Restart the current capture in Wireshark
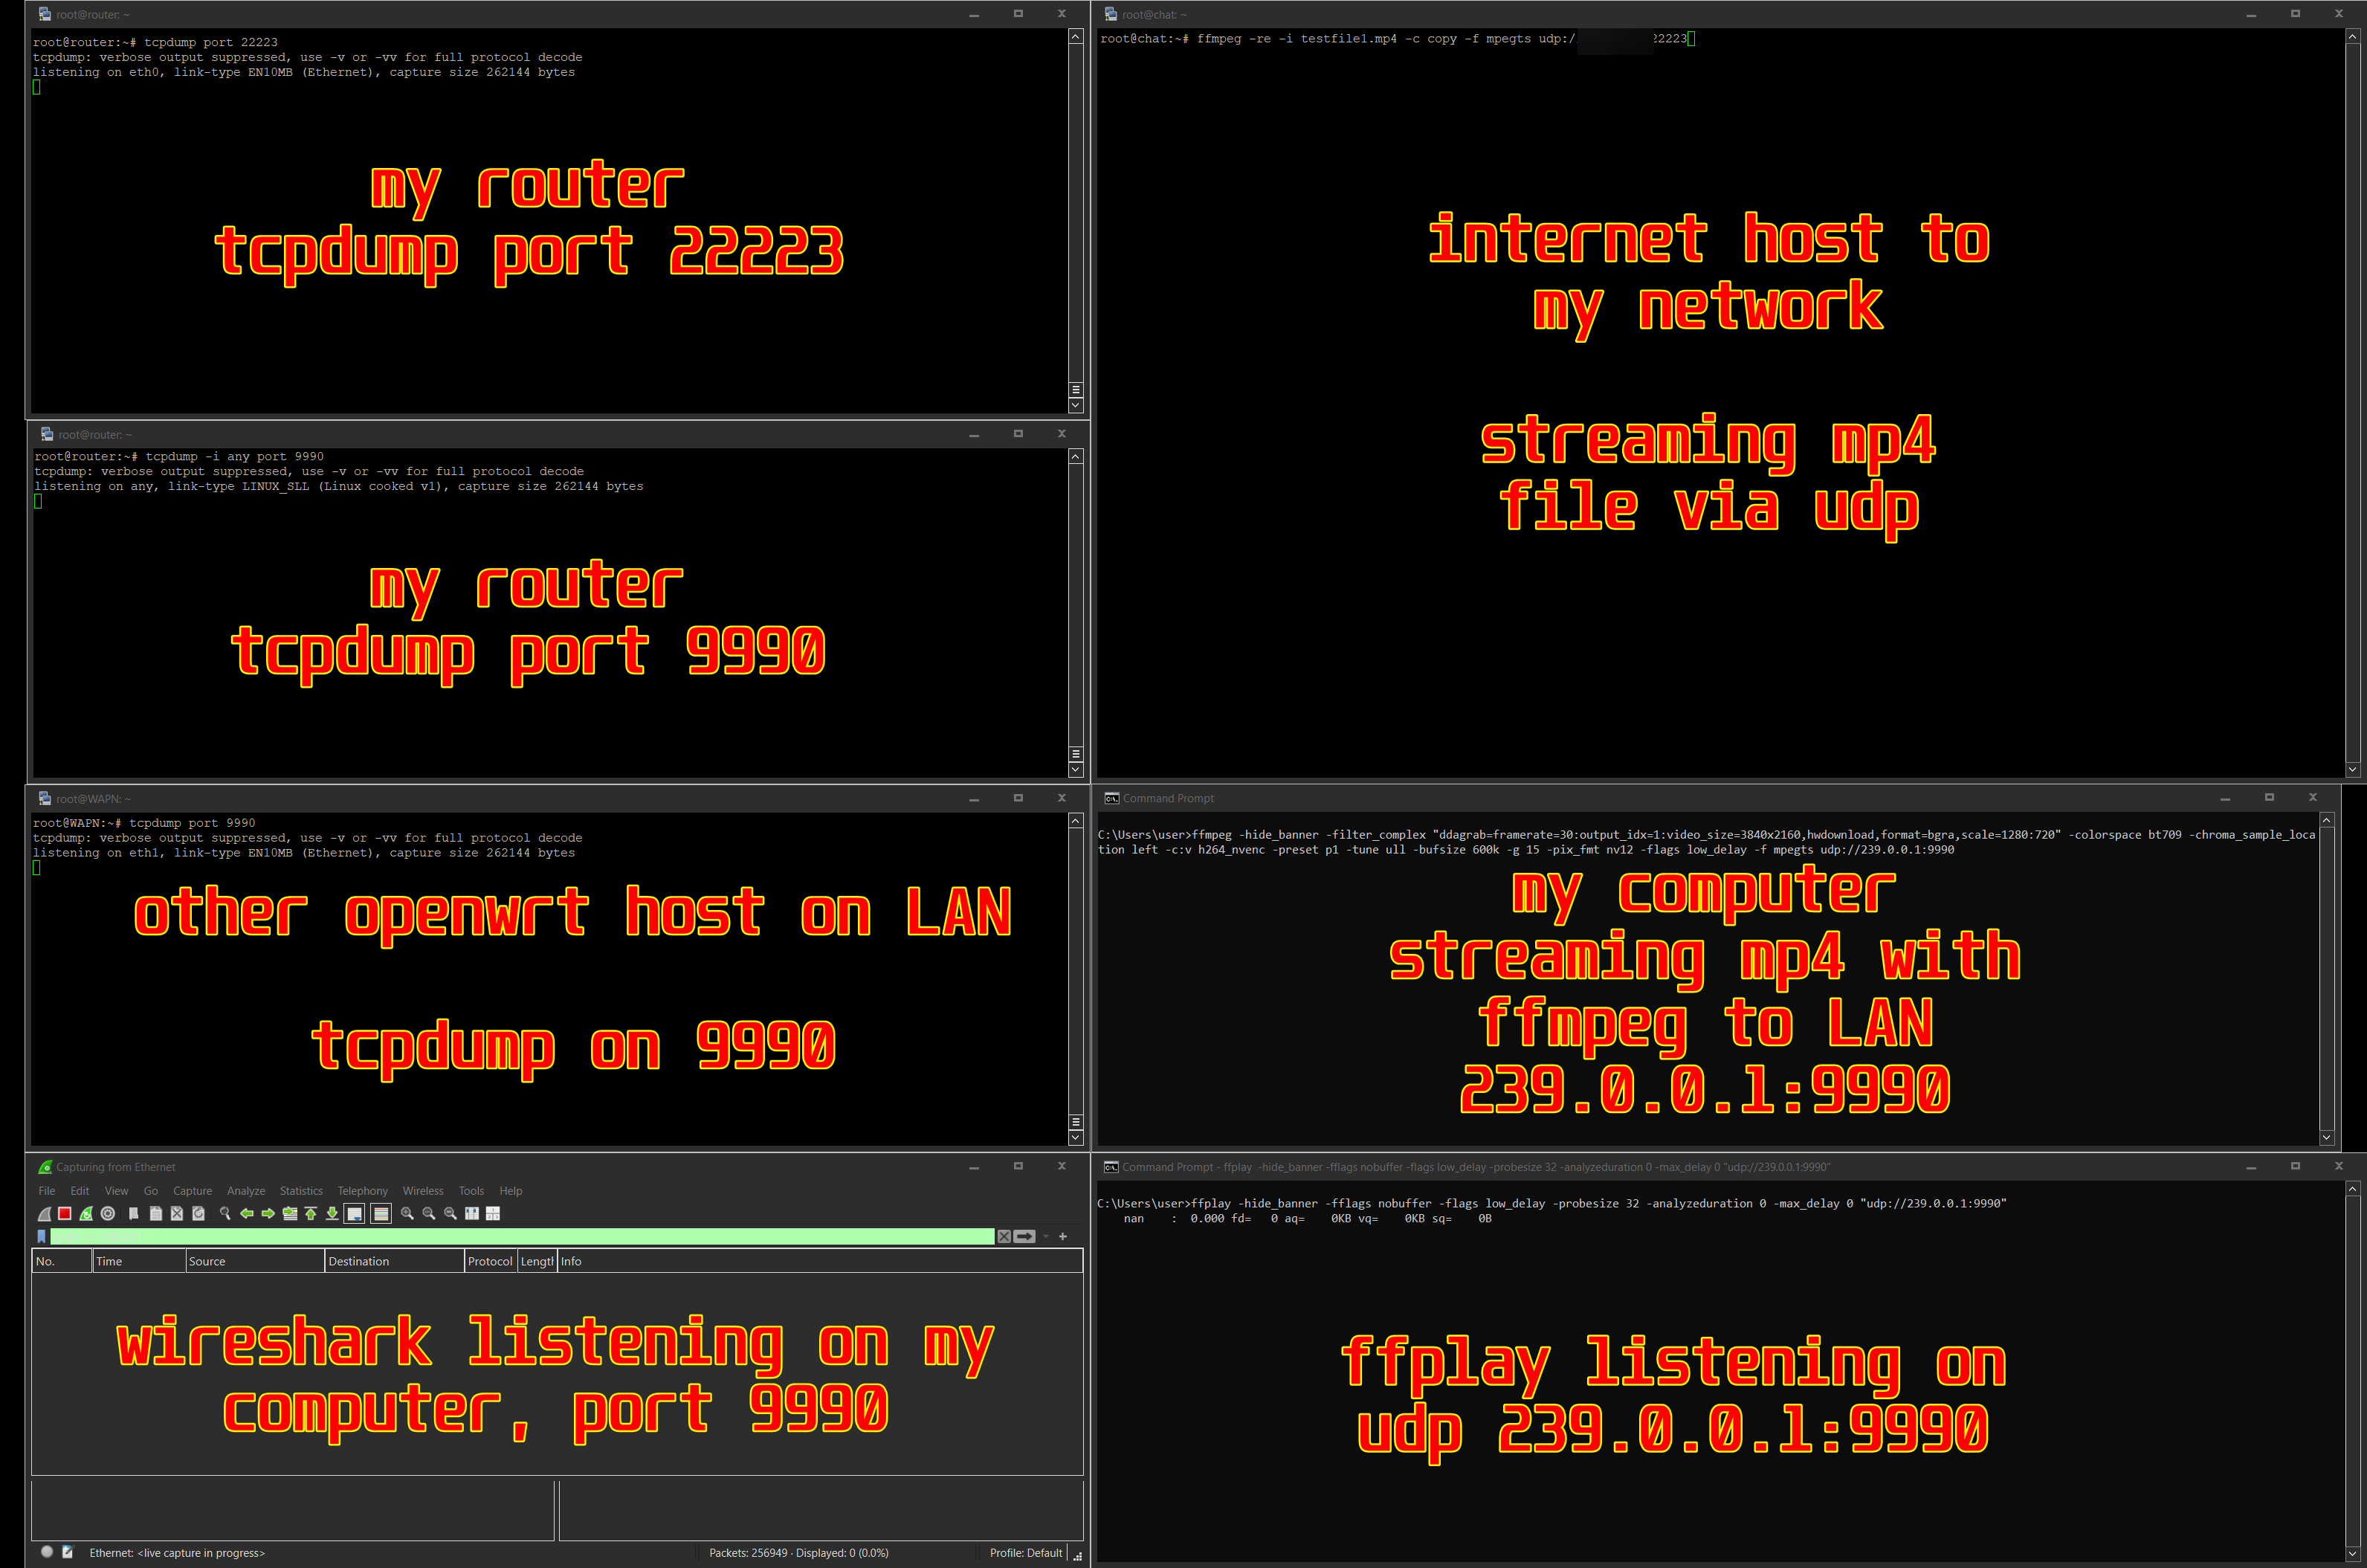This screenshot has width=2367, height=1568. (86, 1213)
